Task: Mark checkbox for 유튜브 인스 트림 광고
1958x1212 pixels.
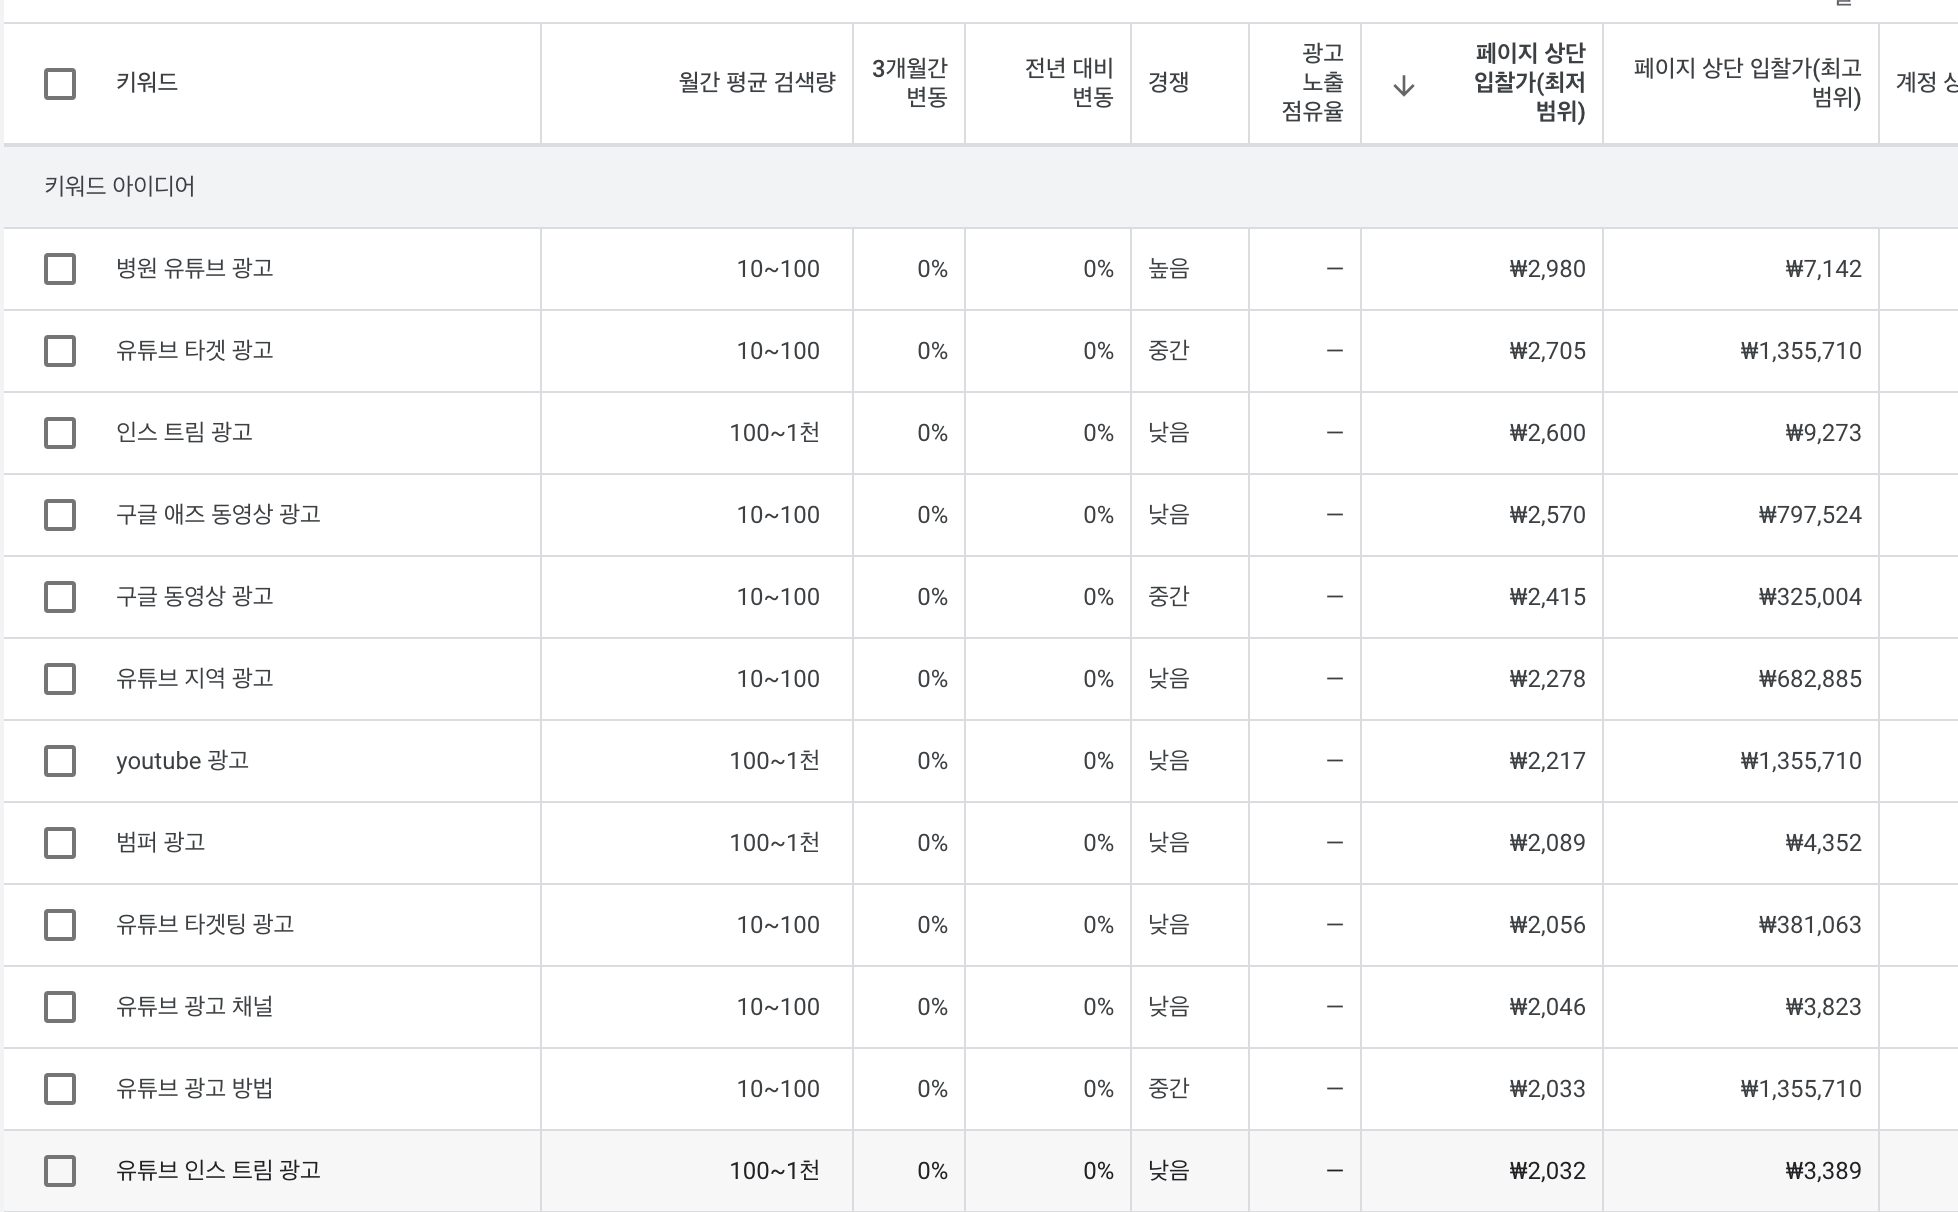Action: [60, 1171]
